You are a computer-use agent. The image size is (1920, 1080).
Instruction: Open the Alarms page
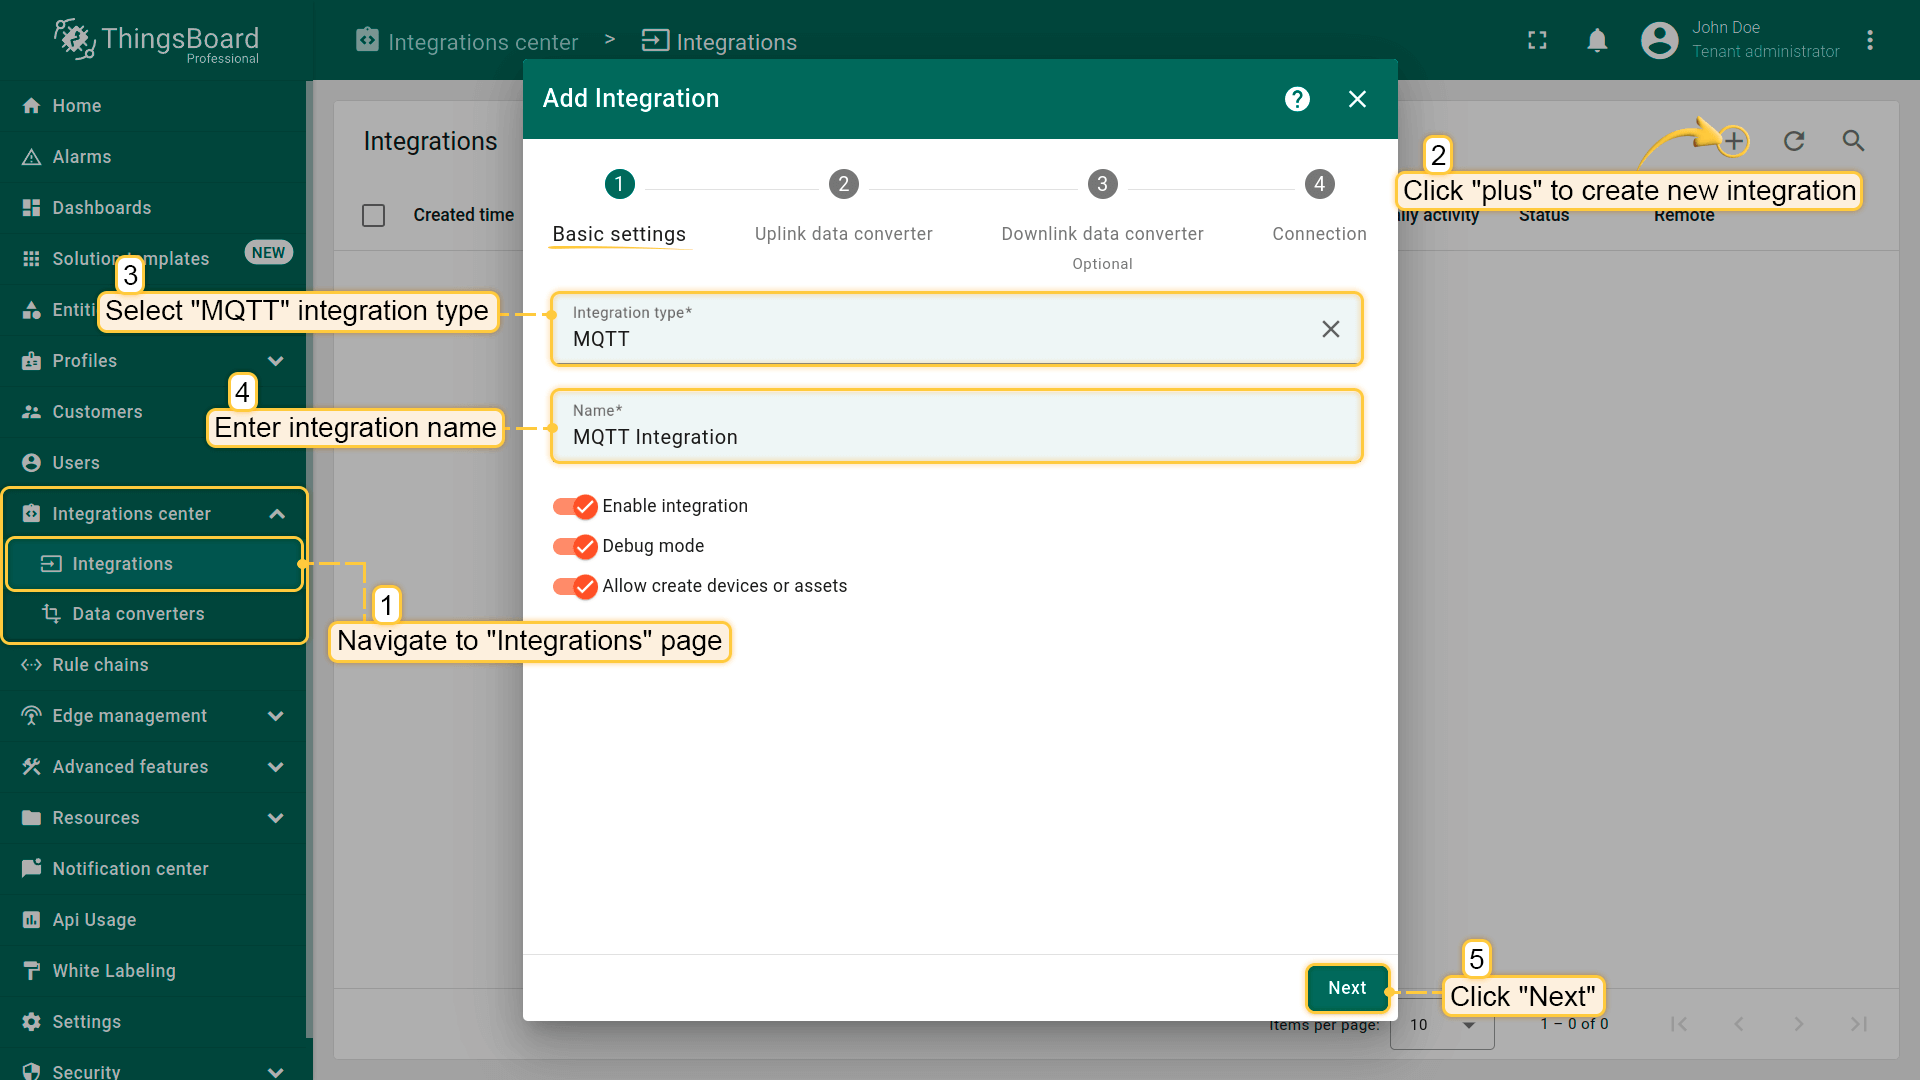point(82,156)
